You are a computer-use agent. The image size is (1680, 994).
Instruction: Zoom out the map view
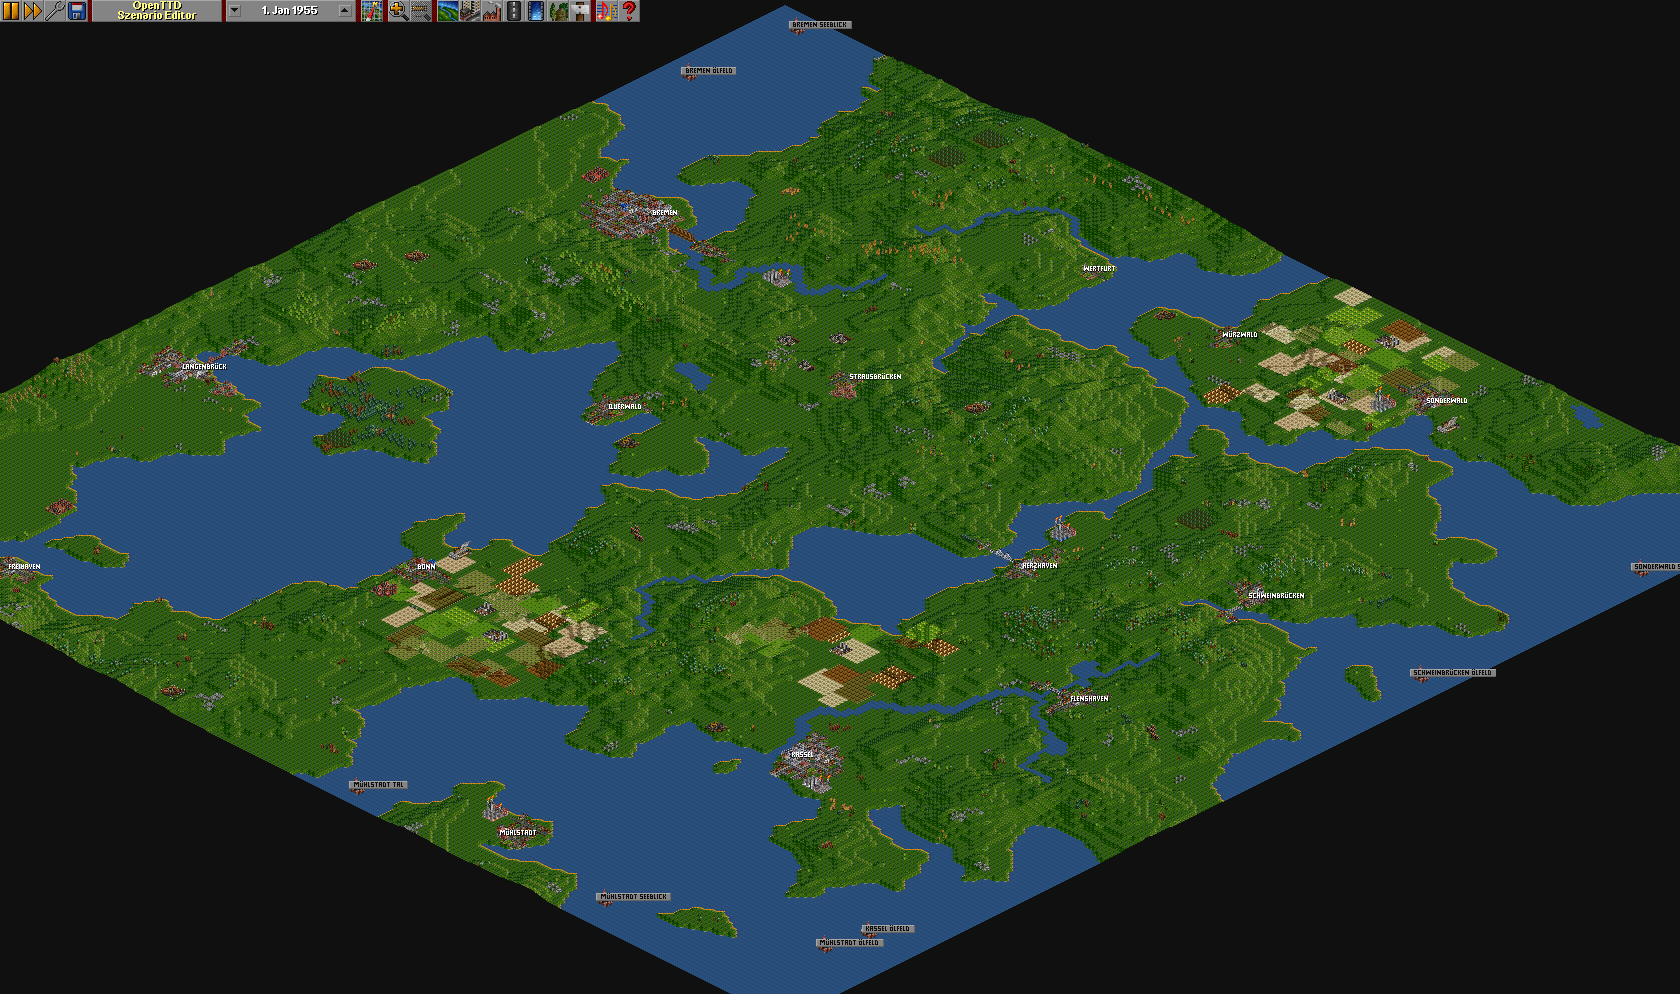tap(420, 11)
